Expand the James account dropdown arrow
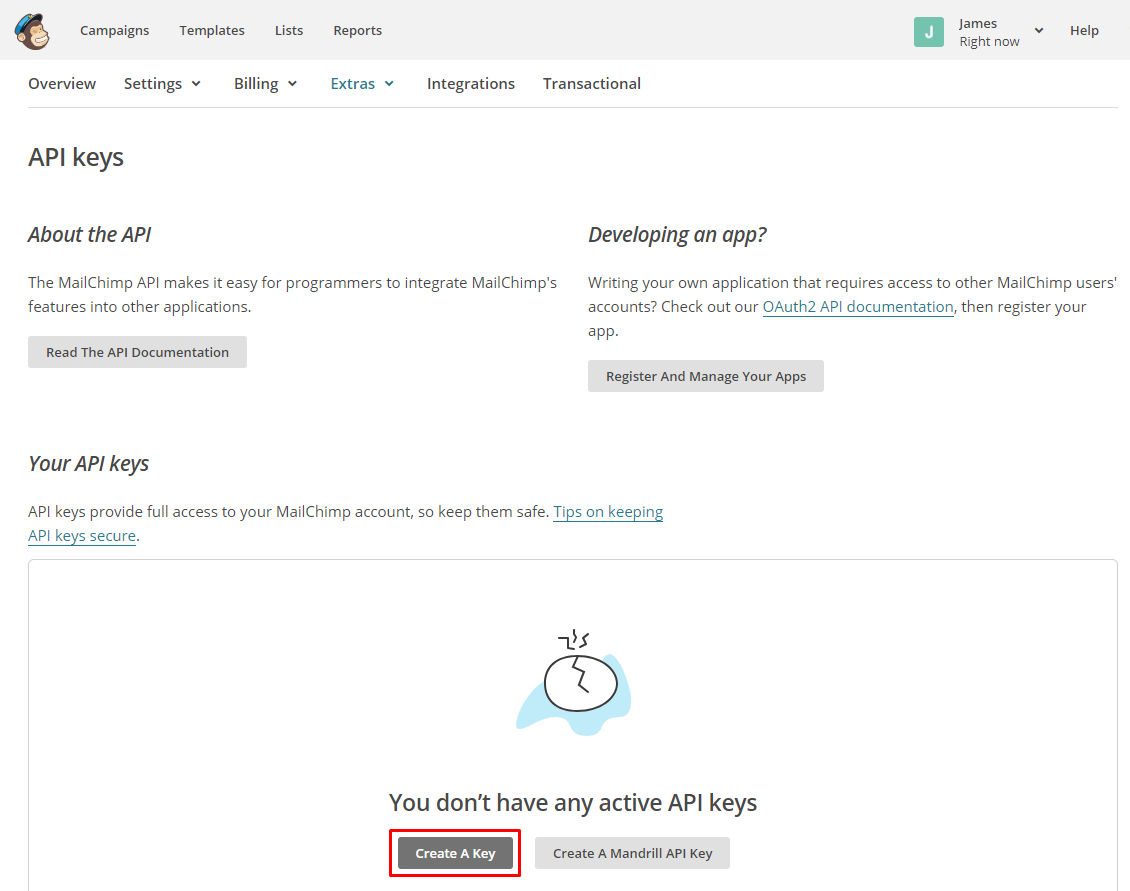 (x=1038, y=30)
